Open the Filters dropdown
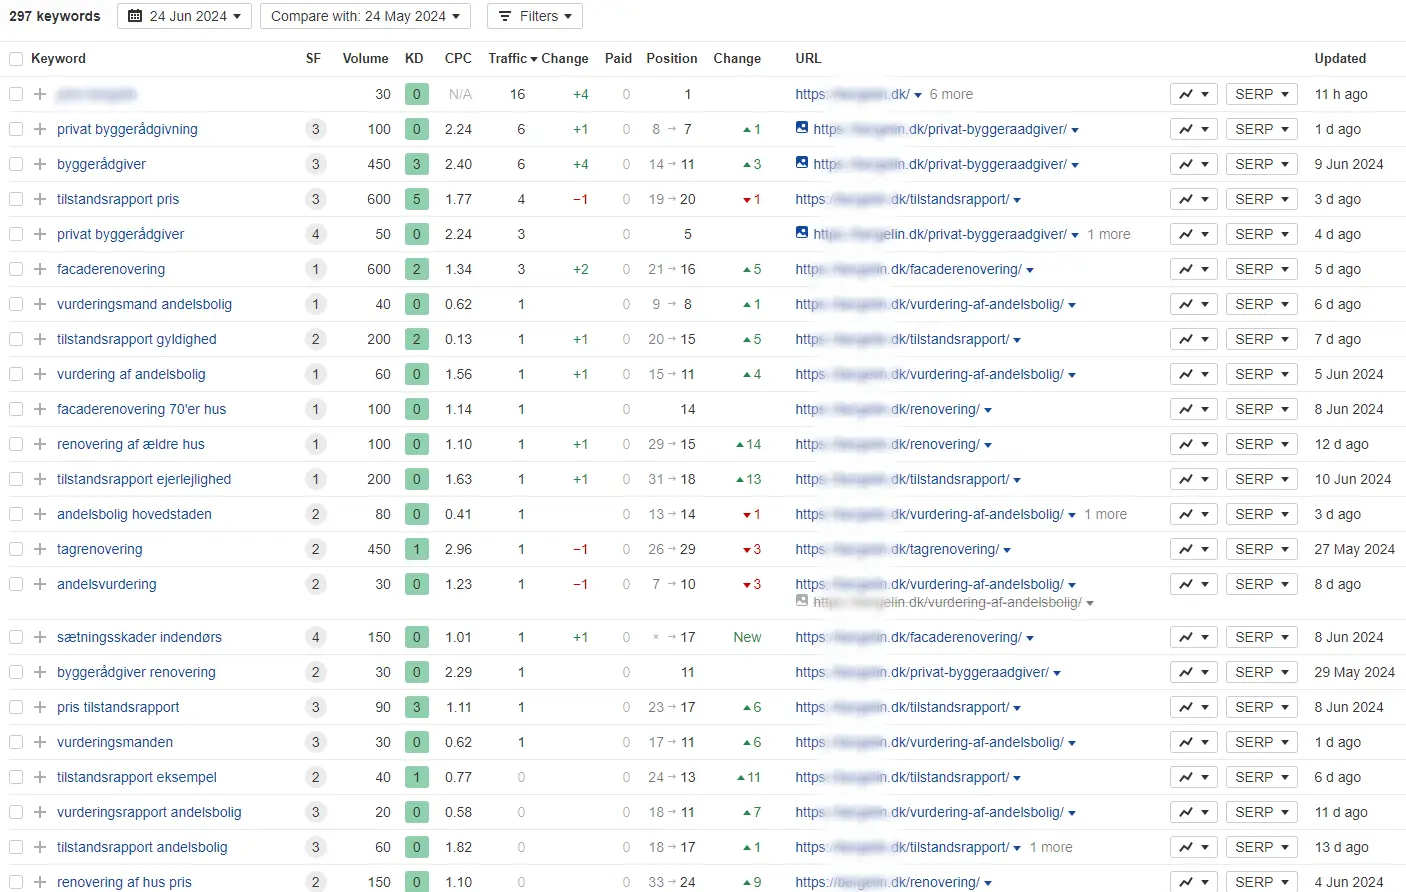 click(534, 16)
